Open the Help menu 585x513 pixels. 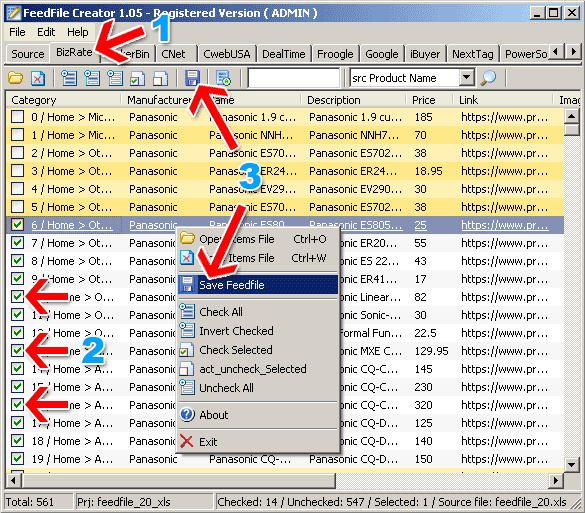[x=78, y=32]
